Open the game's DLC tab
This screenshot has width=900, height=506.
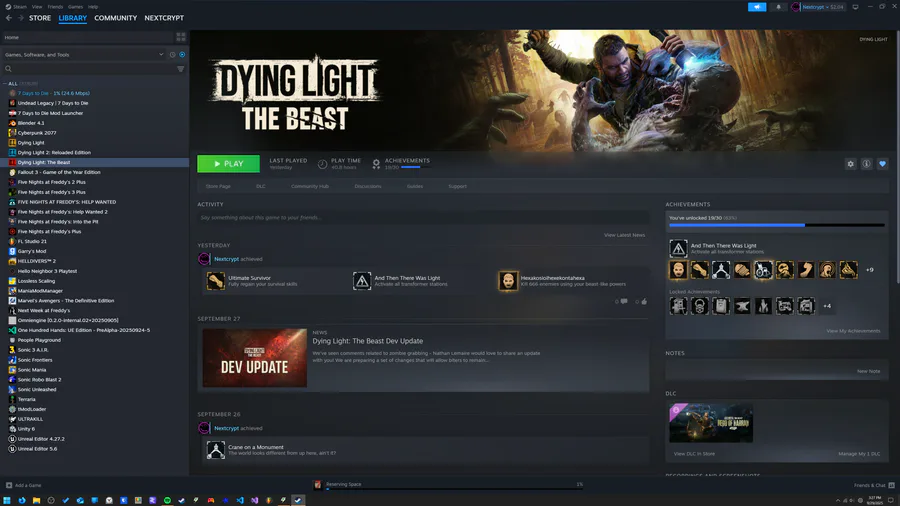pyautogui.click(x=261, y=186)
